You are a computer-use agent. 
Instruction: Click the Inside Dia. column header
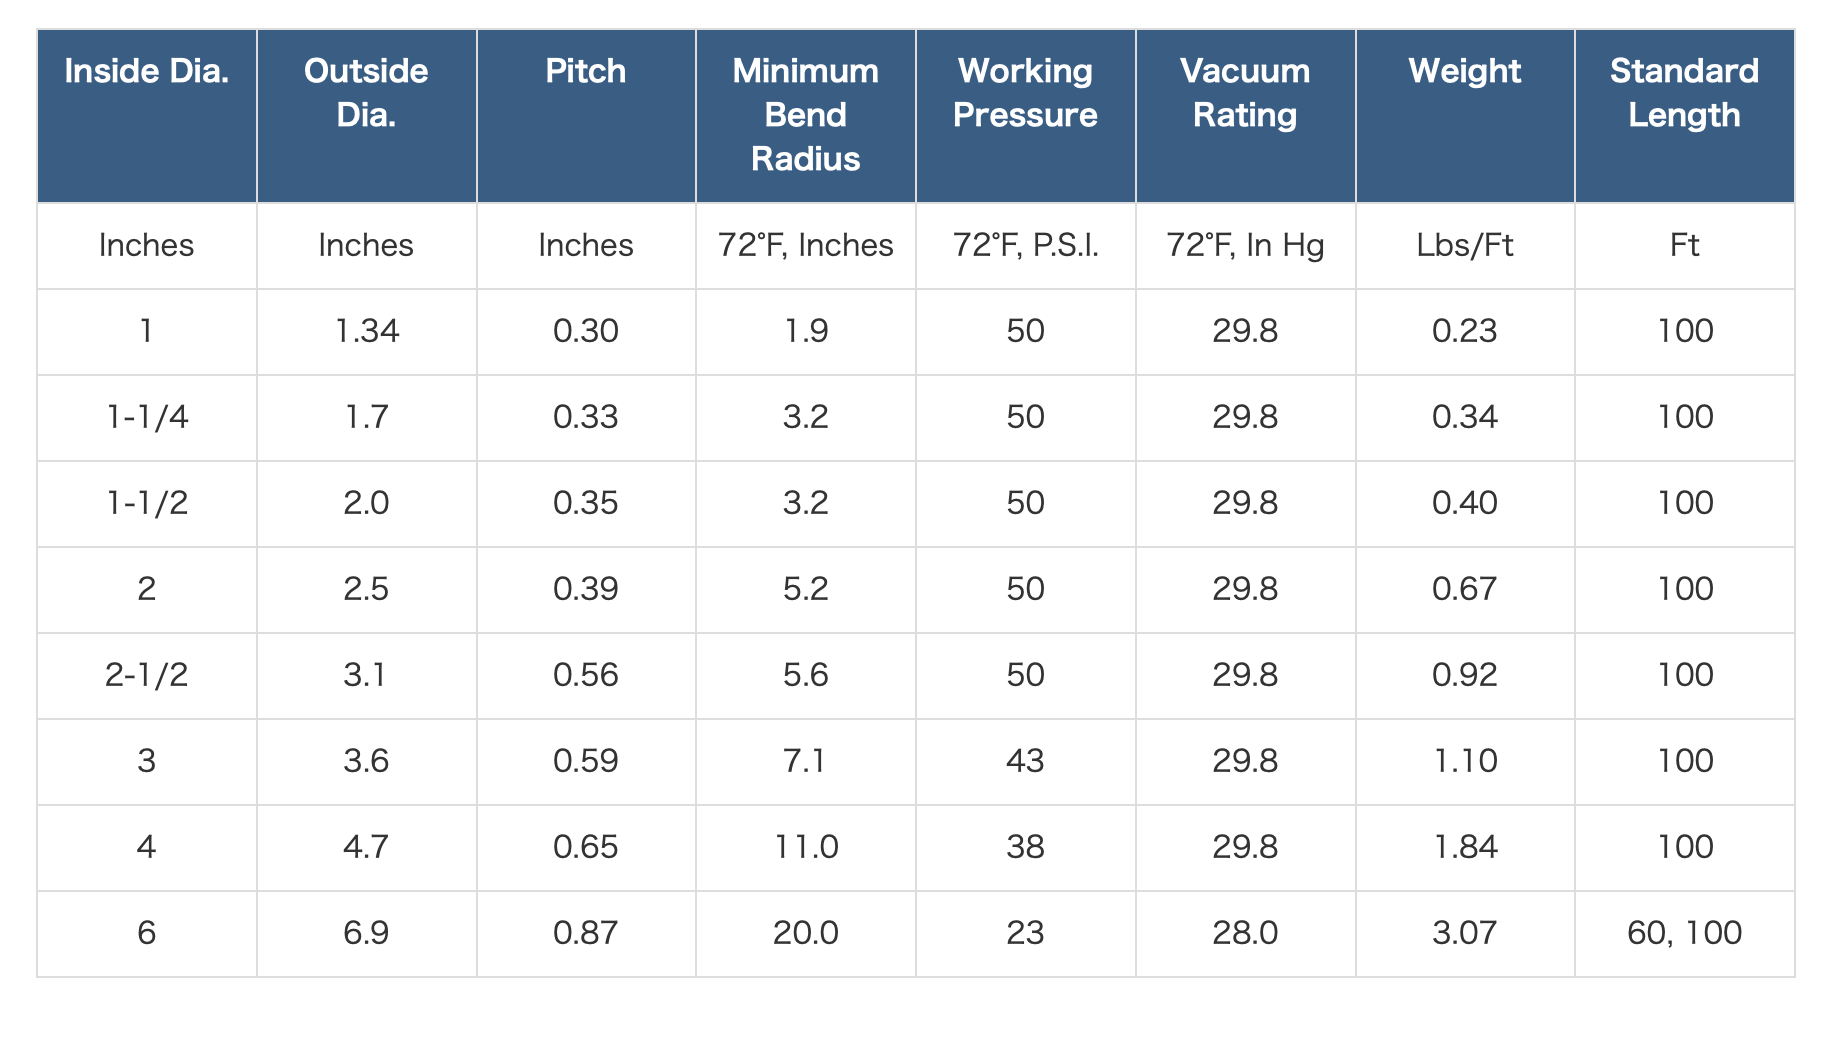(146, 72)
